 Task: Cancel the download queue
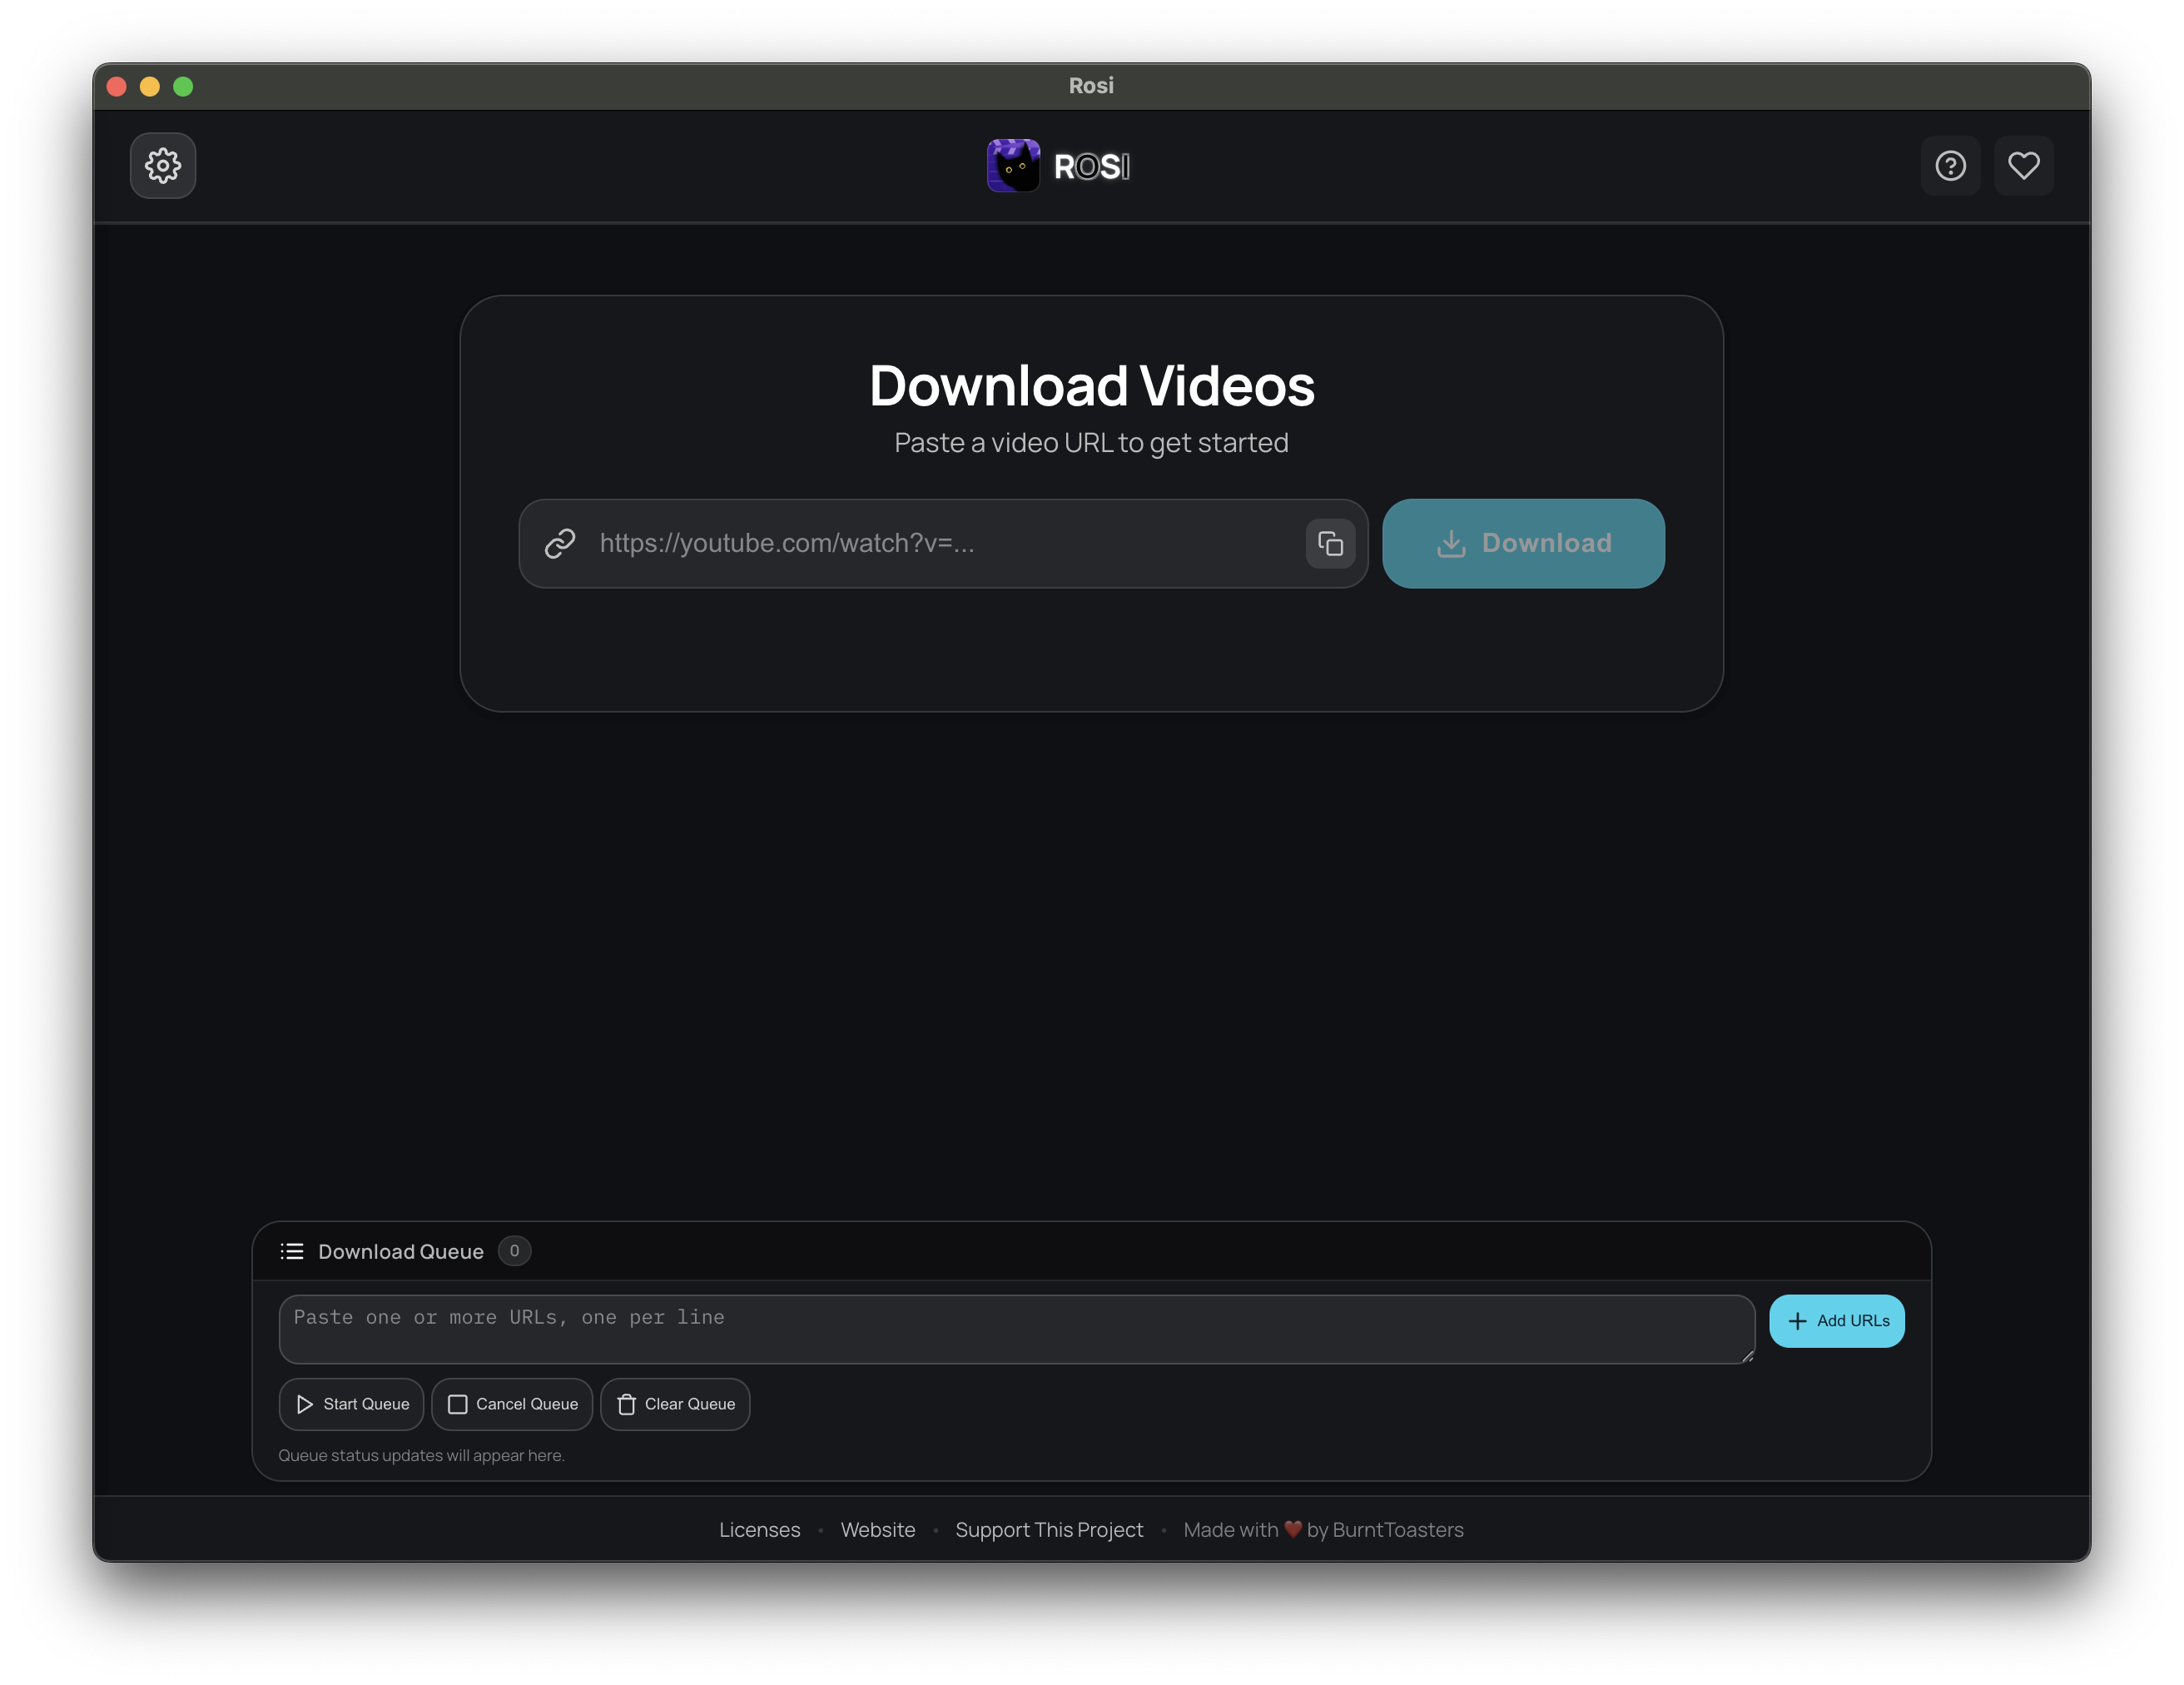pos(512,1404)
